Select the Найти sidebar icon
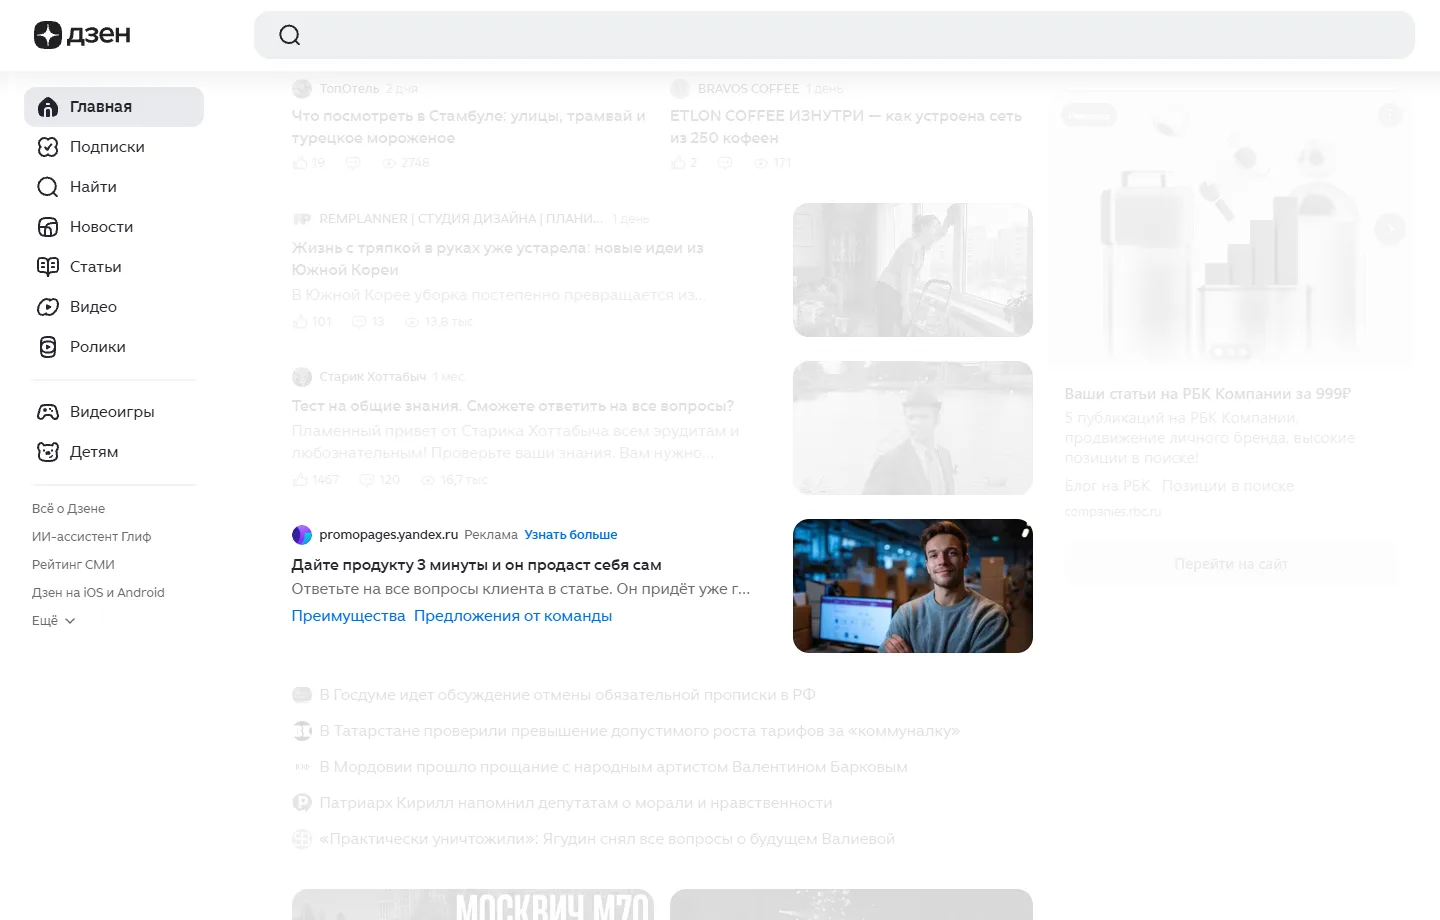This screenshot has width=1440, height=920. click(48, 187)
